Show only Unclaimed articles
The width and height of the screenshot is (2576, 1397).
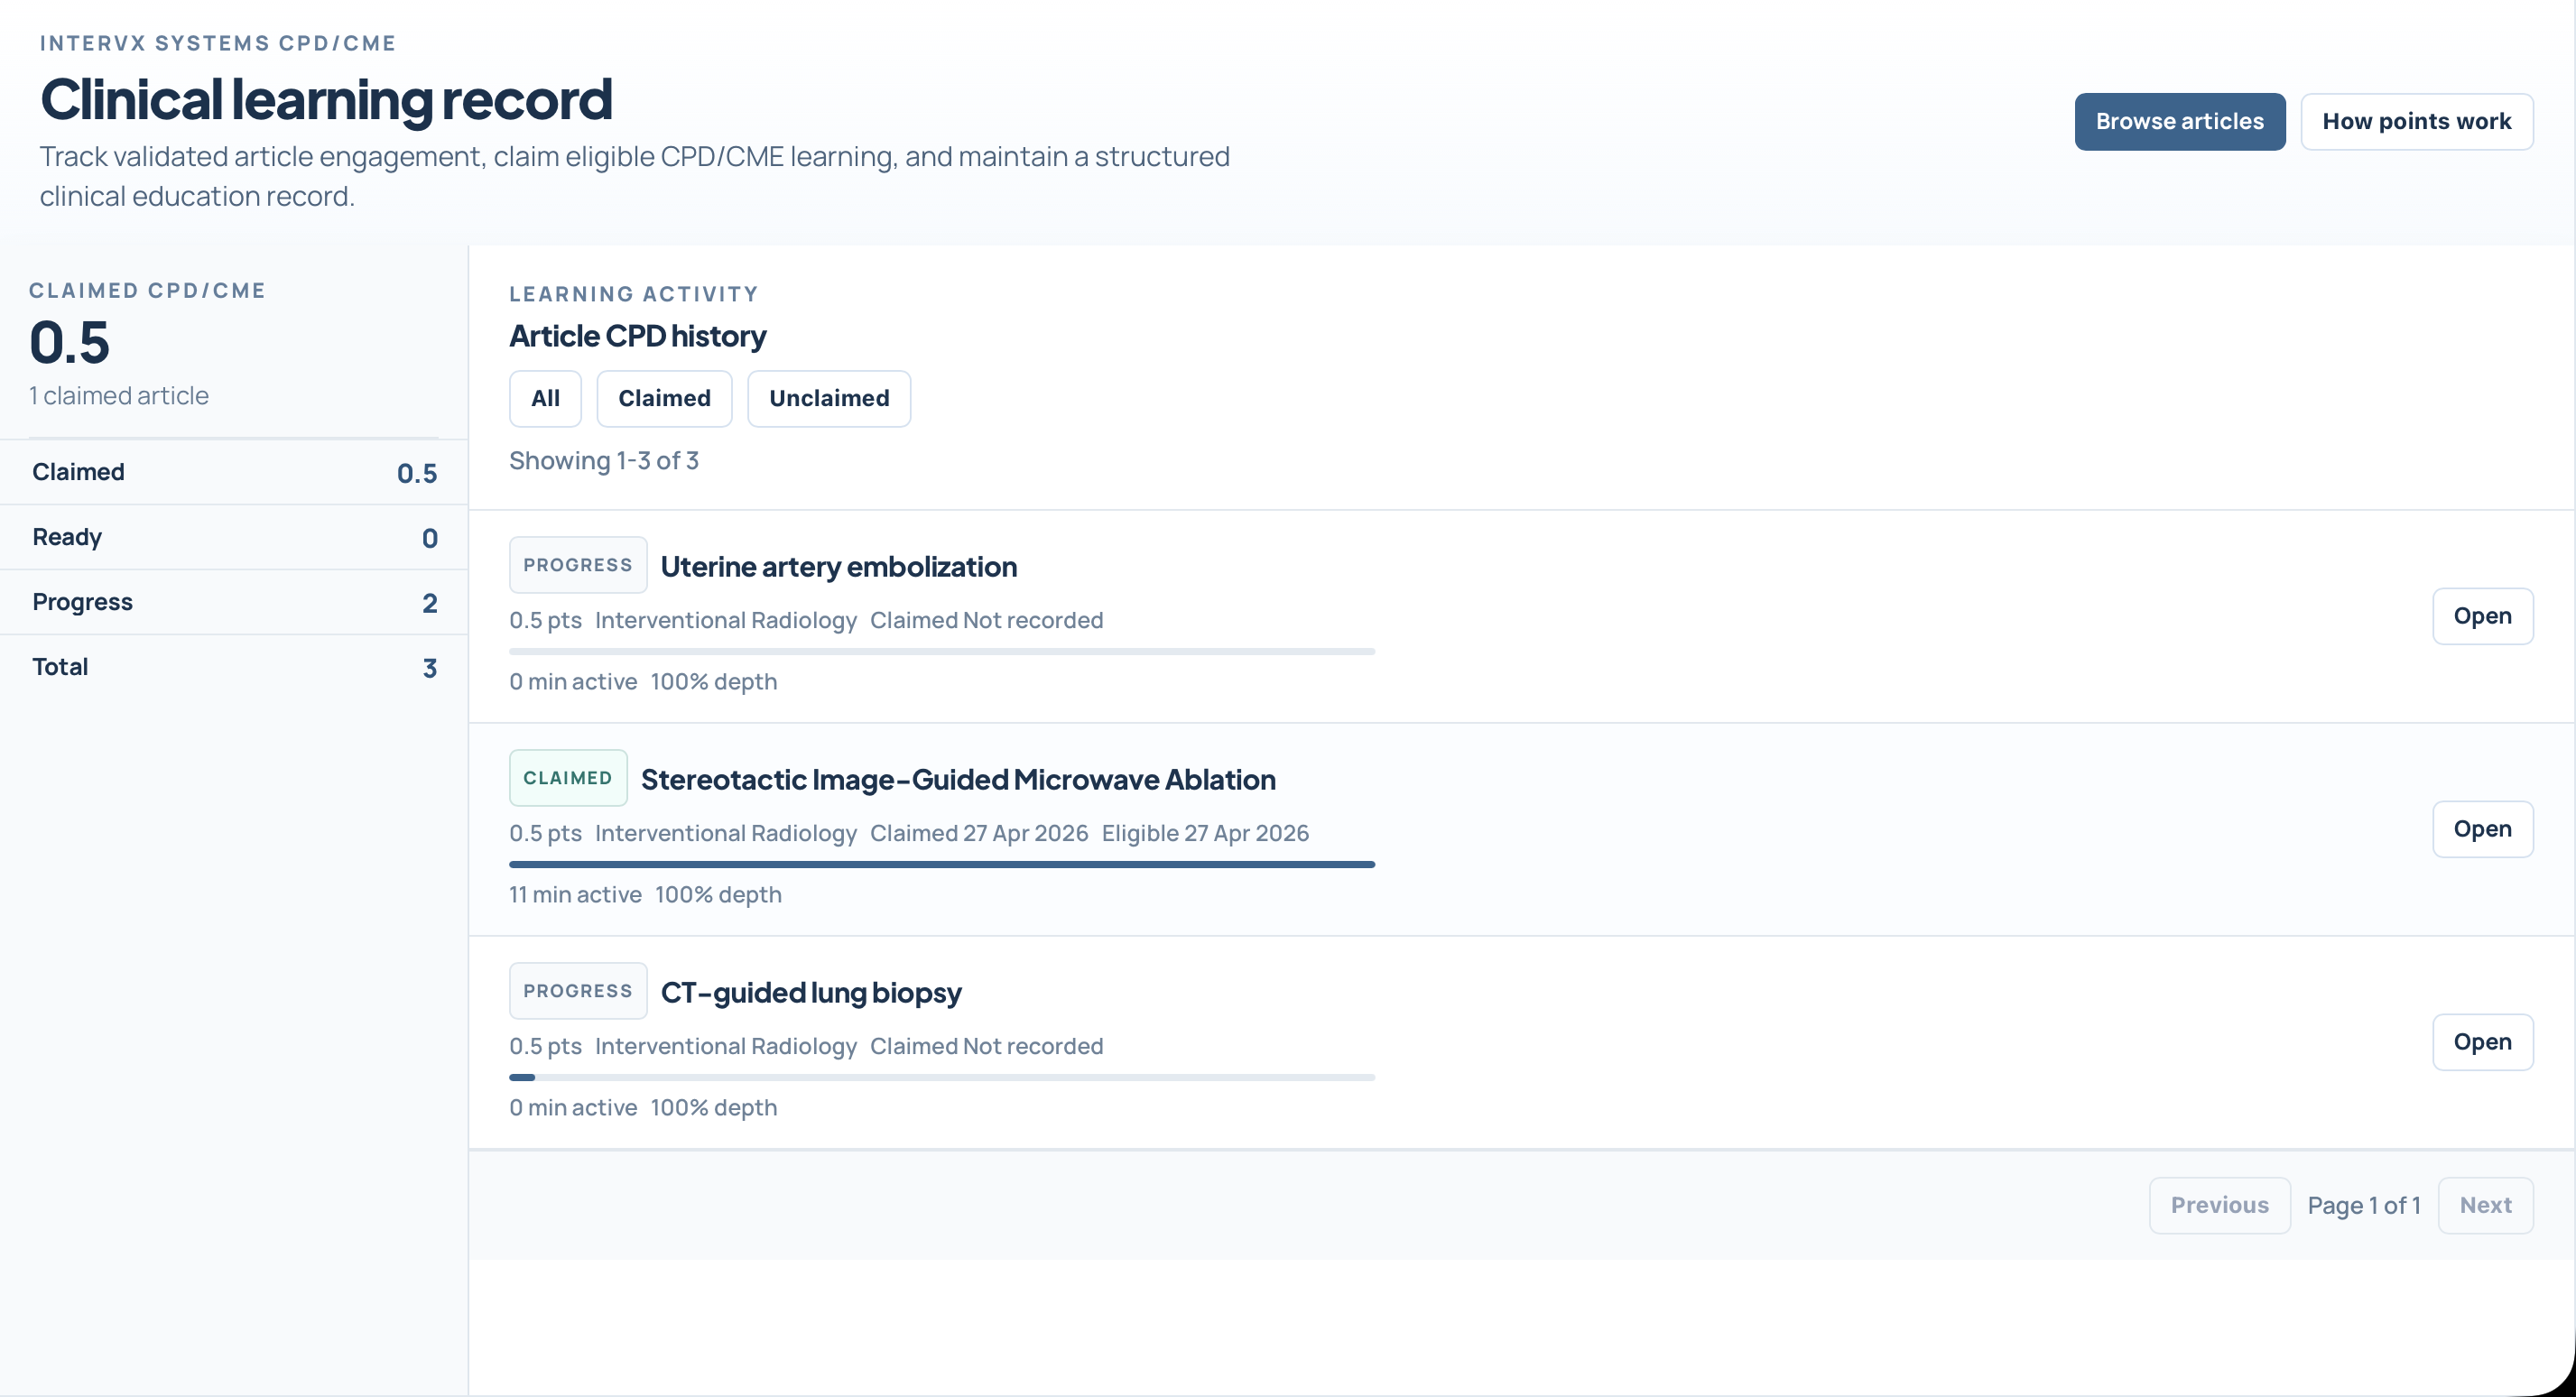[828, 399]
